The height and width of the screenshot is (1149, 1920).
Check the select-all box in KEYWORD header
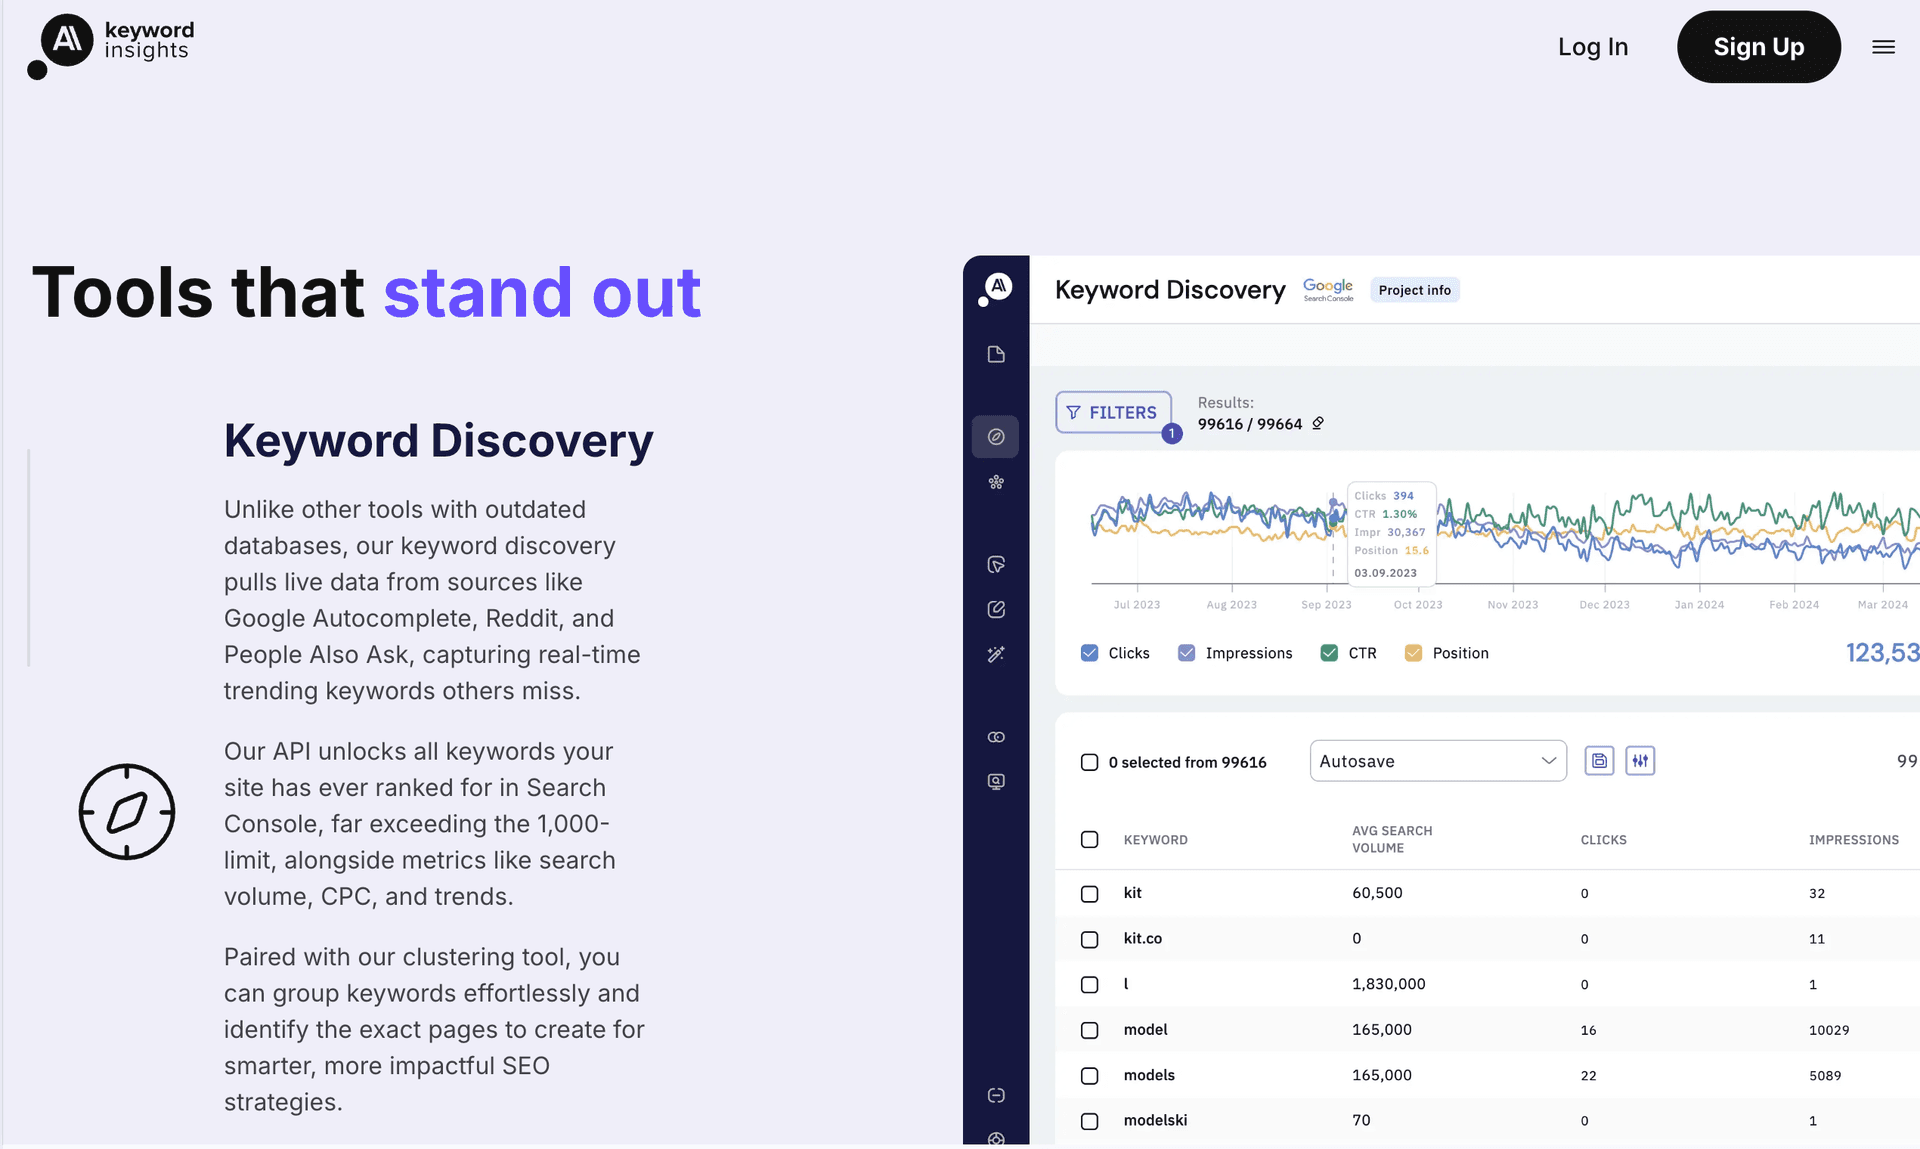[1090, 839]
